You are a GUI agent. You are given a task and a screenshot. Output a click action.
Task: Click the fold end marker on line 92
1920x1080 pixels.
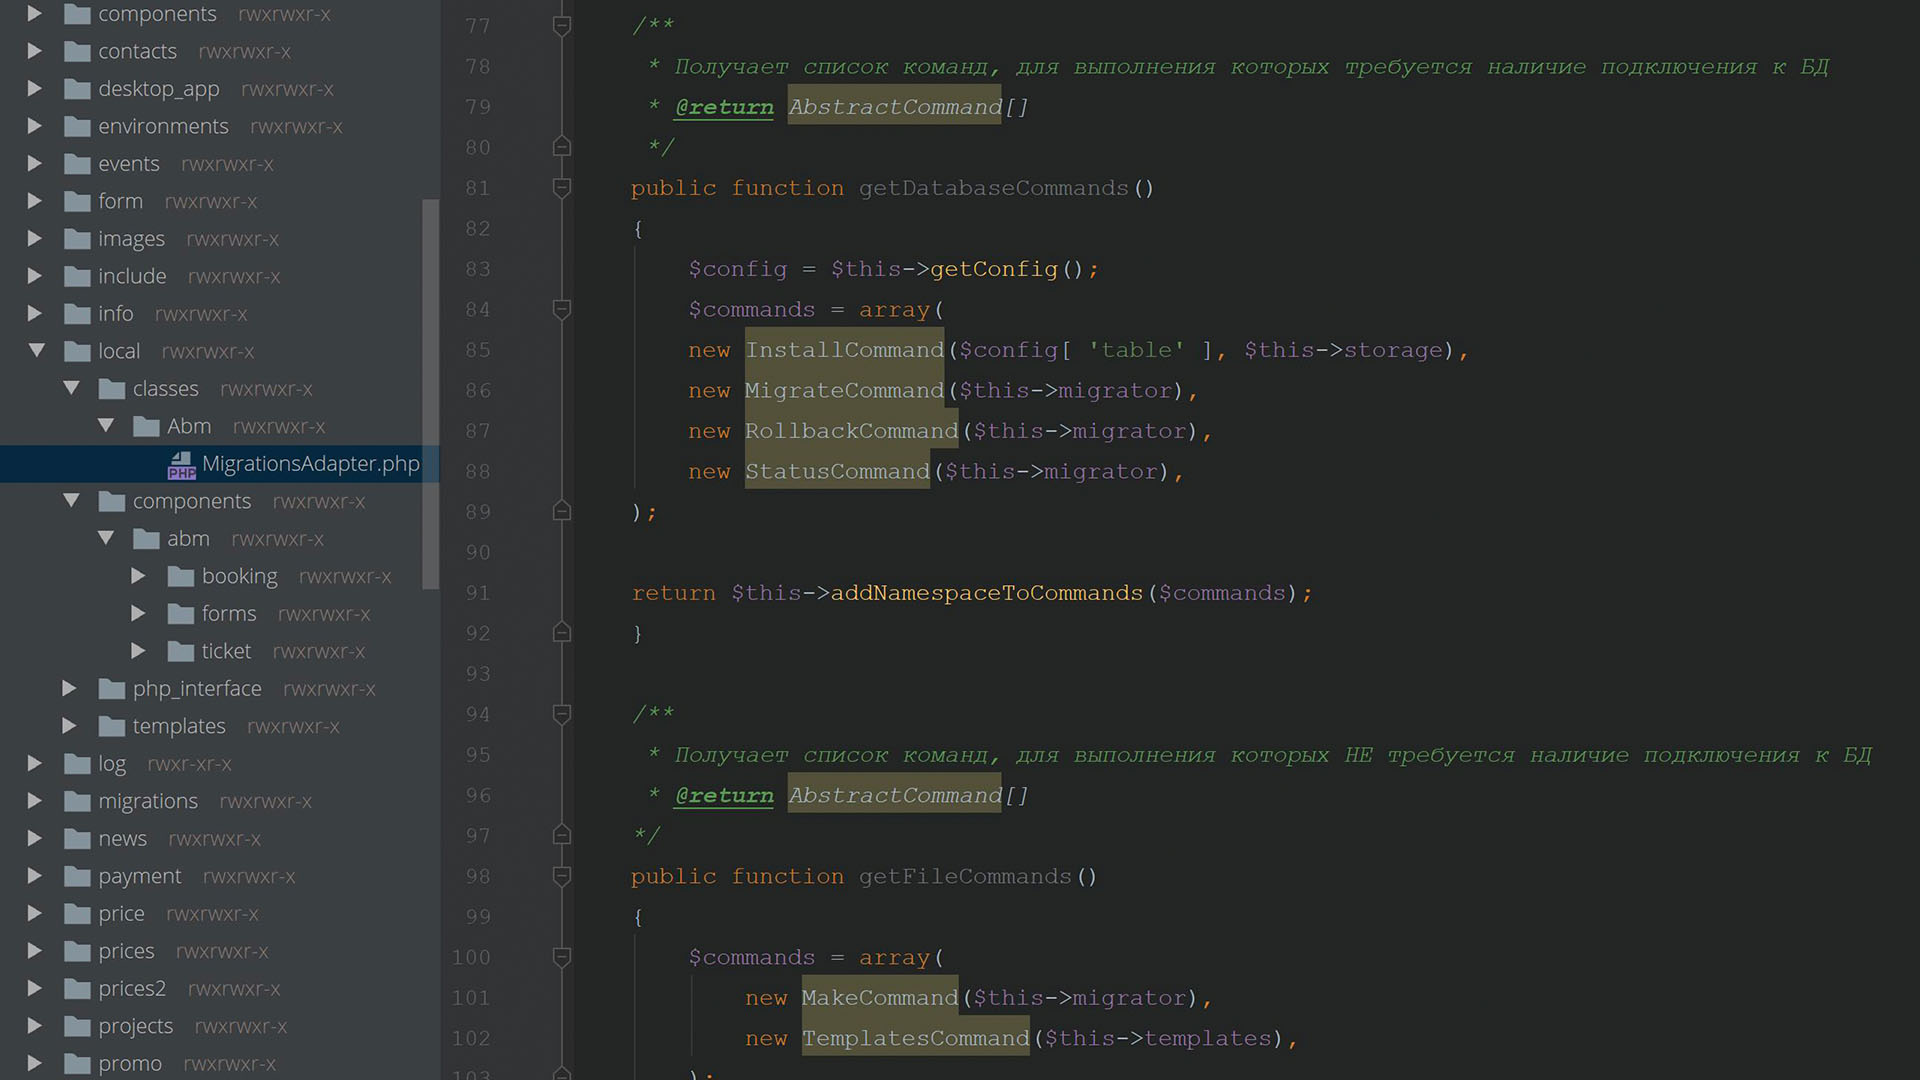(x=562, y=633)
